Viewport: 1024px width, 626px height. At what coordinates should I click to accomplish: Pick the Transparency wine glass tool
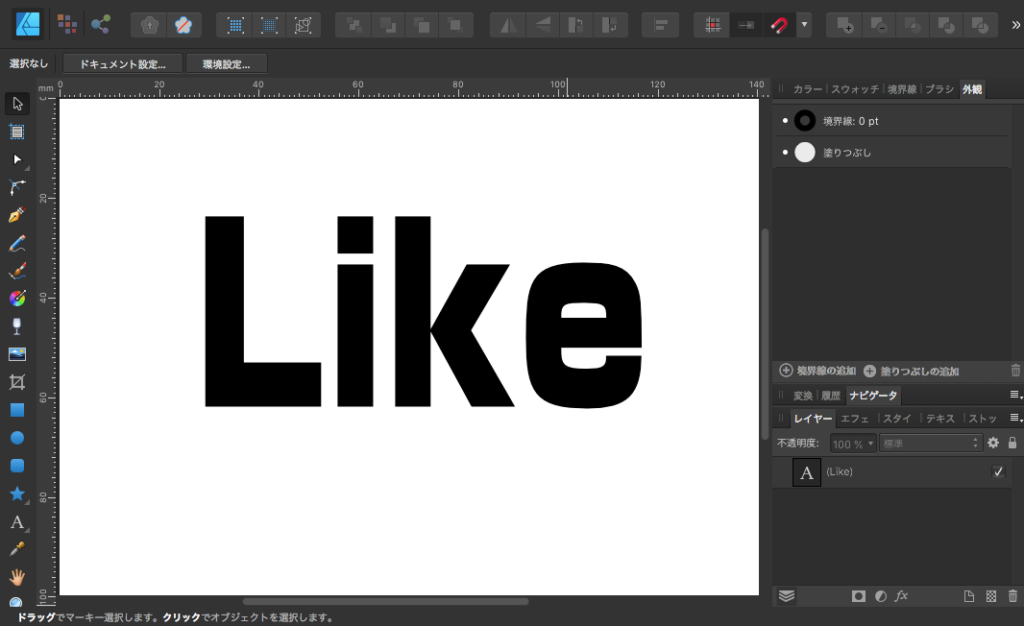click(16, 326)
